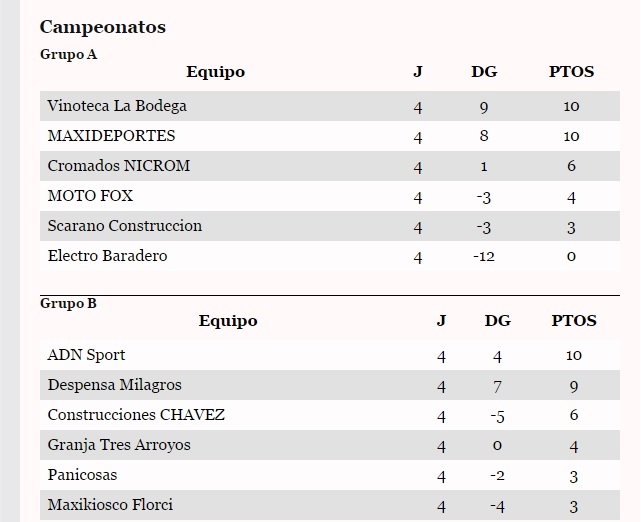Click Scarano Construccion team name
641x522 pixels.
click(x=125, y=226)
